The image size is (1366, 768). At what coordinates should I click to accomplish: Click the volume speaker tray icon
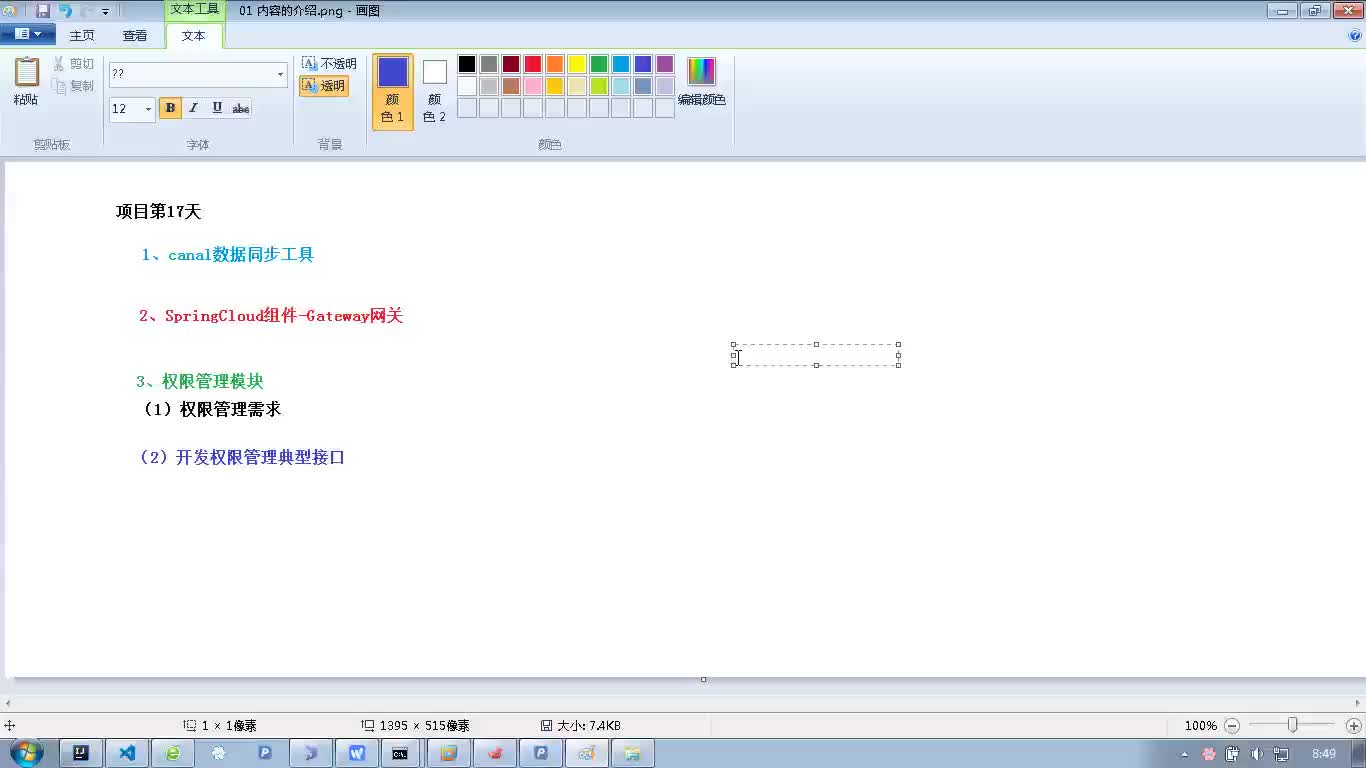click(x=1257, y=754)
